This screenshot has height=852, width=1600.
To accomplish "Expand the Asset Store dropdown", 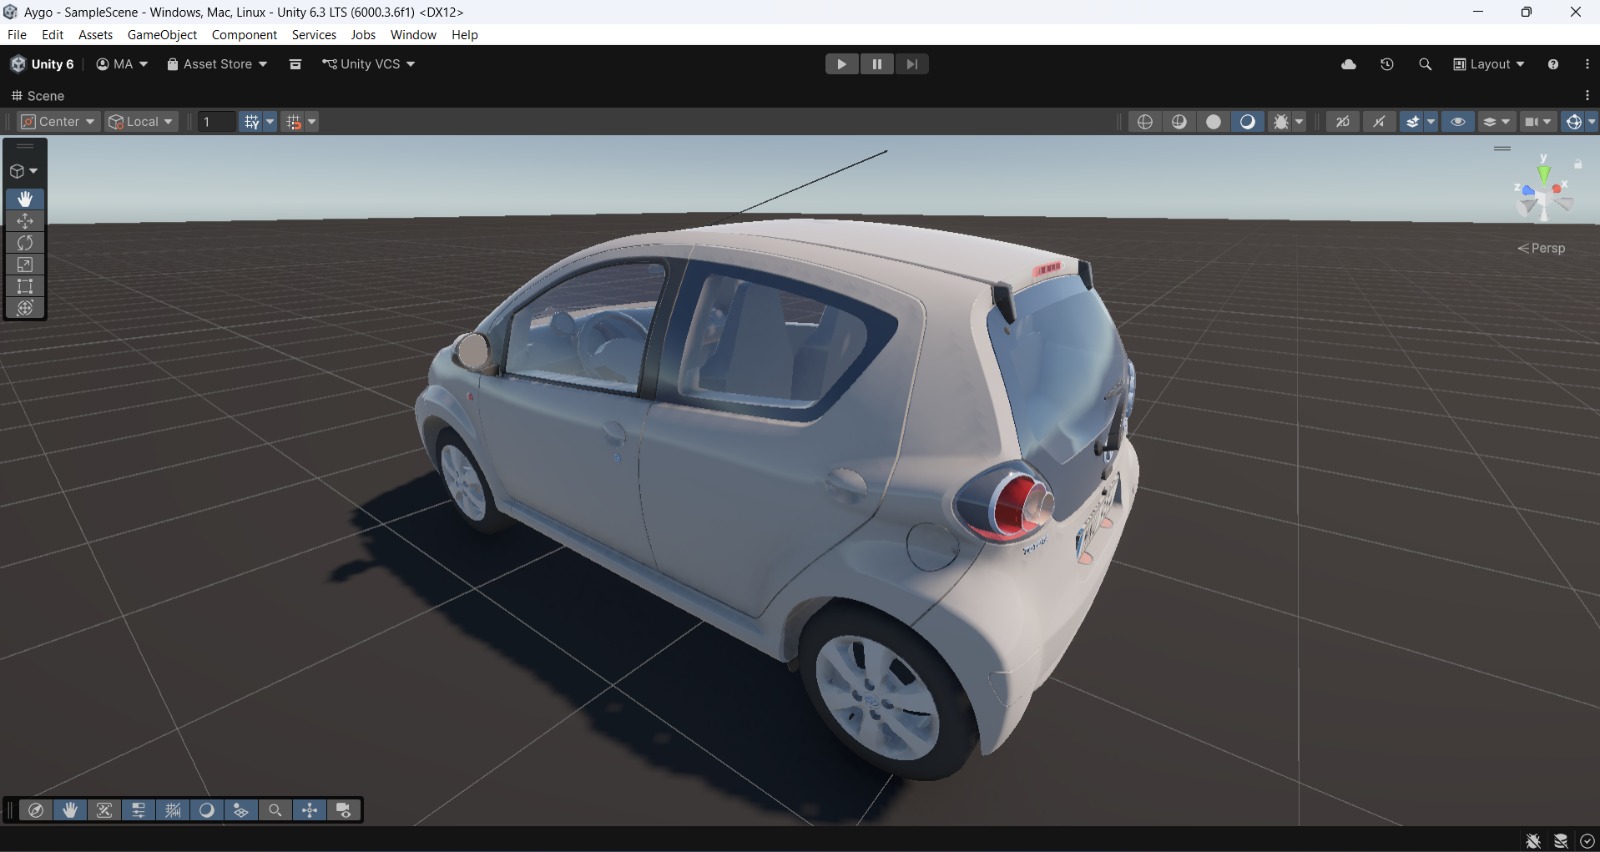I will tap(217, 64).
